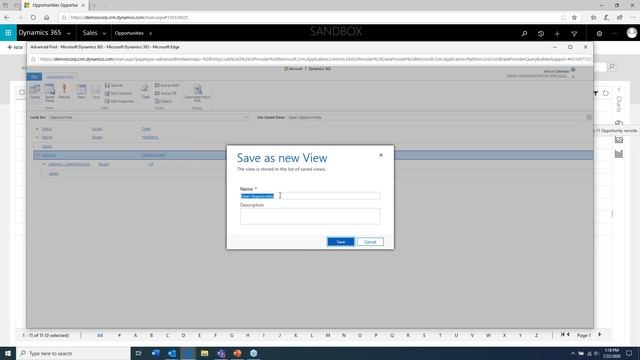
Task: Expand the Opportunities breadcrumb chevron
Action: coord(151,33)
